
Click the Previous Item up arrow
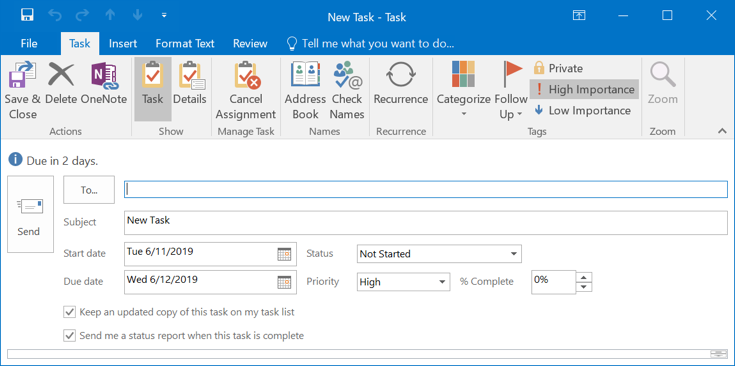click(x=110, y=15)
